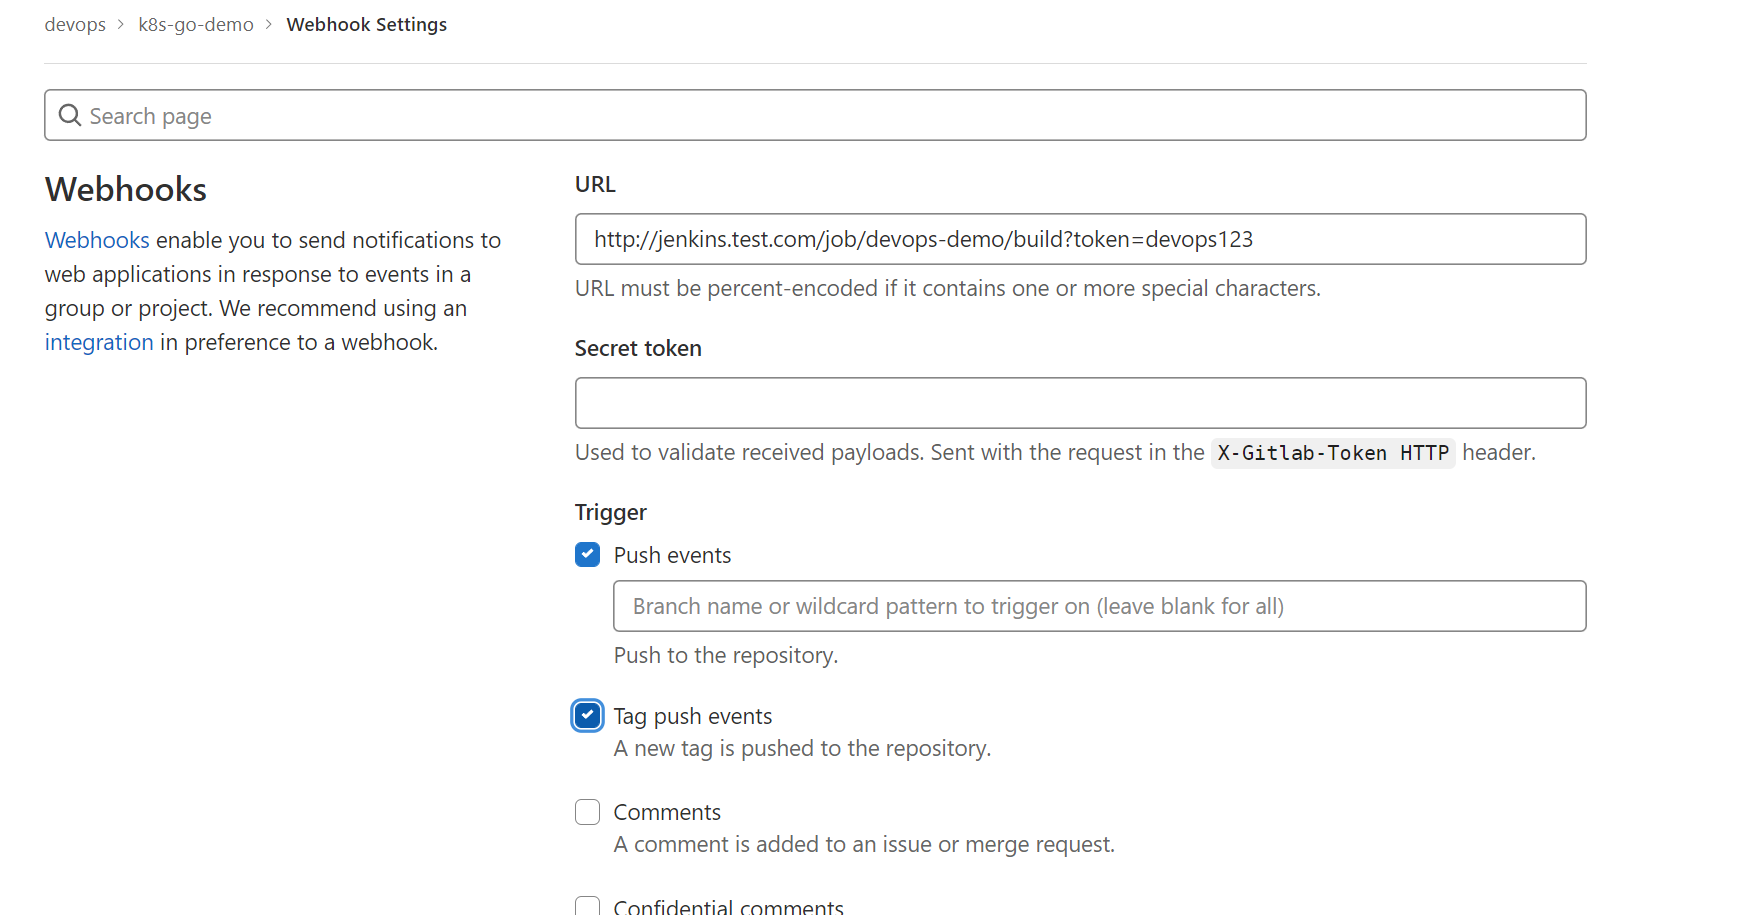Viewport: 1751px width, 915px height.
Task: Follow the Webhooks documentation link
Action: [97, 240]
